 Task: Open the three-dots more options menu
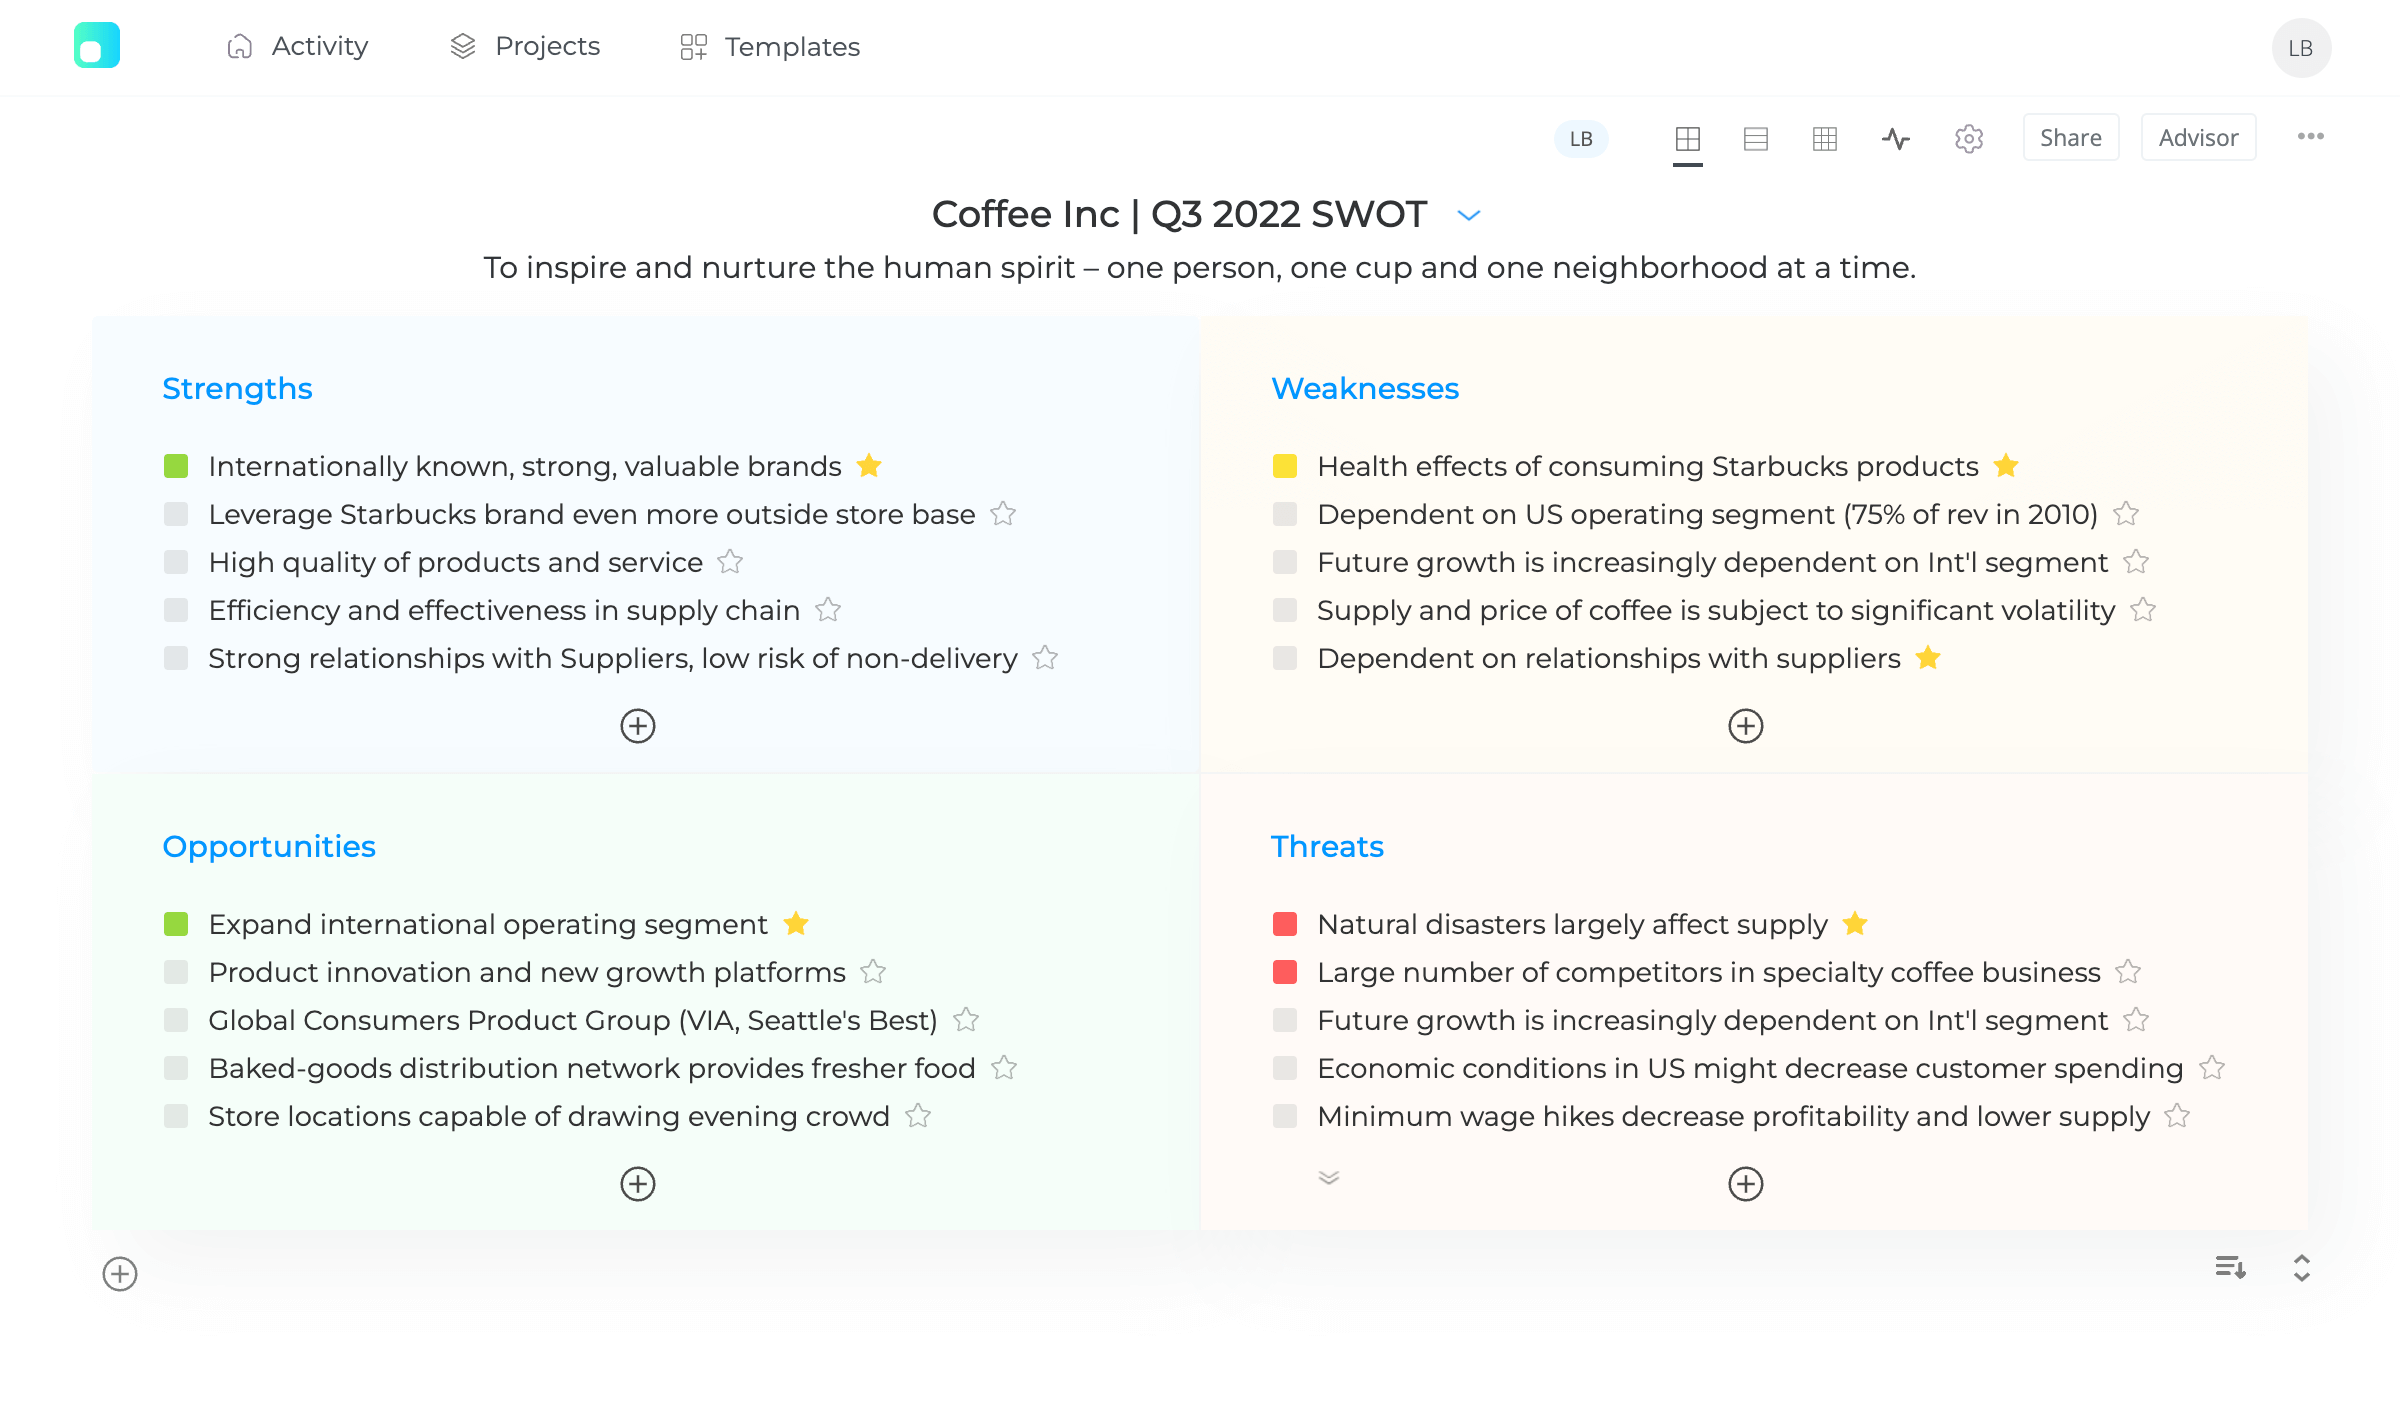[x=2311, y=137]
